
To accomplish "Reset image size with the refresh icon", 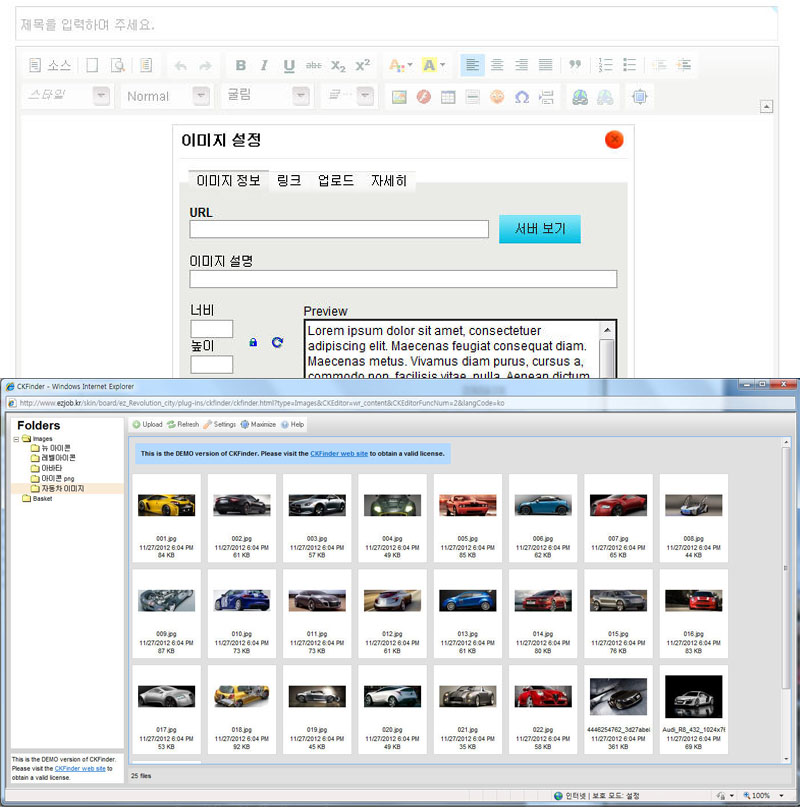I will (277, 342).
